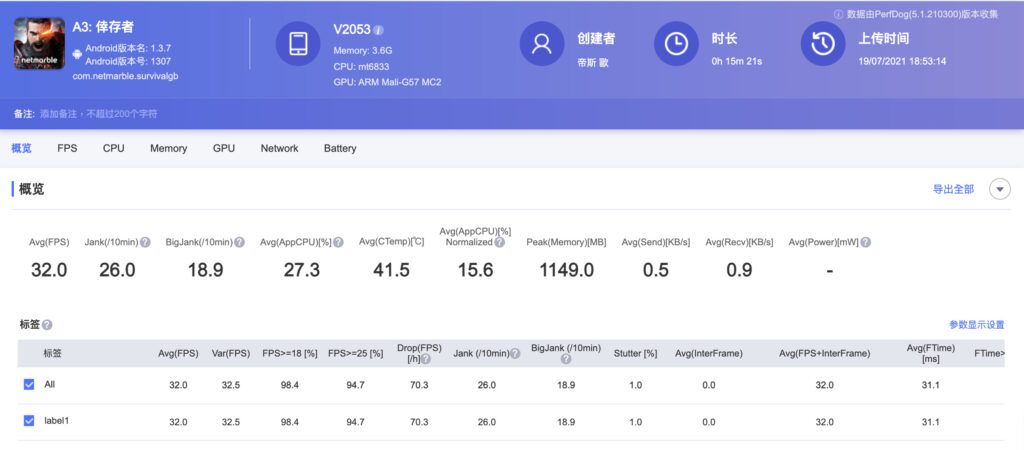This screenshot has height=450, width=1024.
Task: Click the info icon beside V2053
Action: click(x=379, y=30)
